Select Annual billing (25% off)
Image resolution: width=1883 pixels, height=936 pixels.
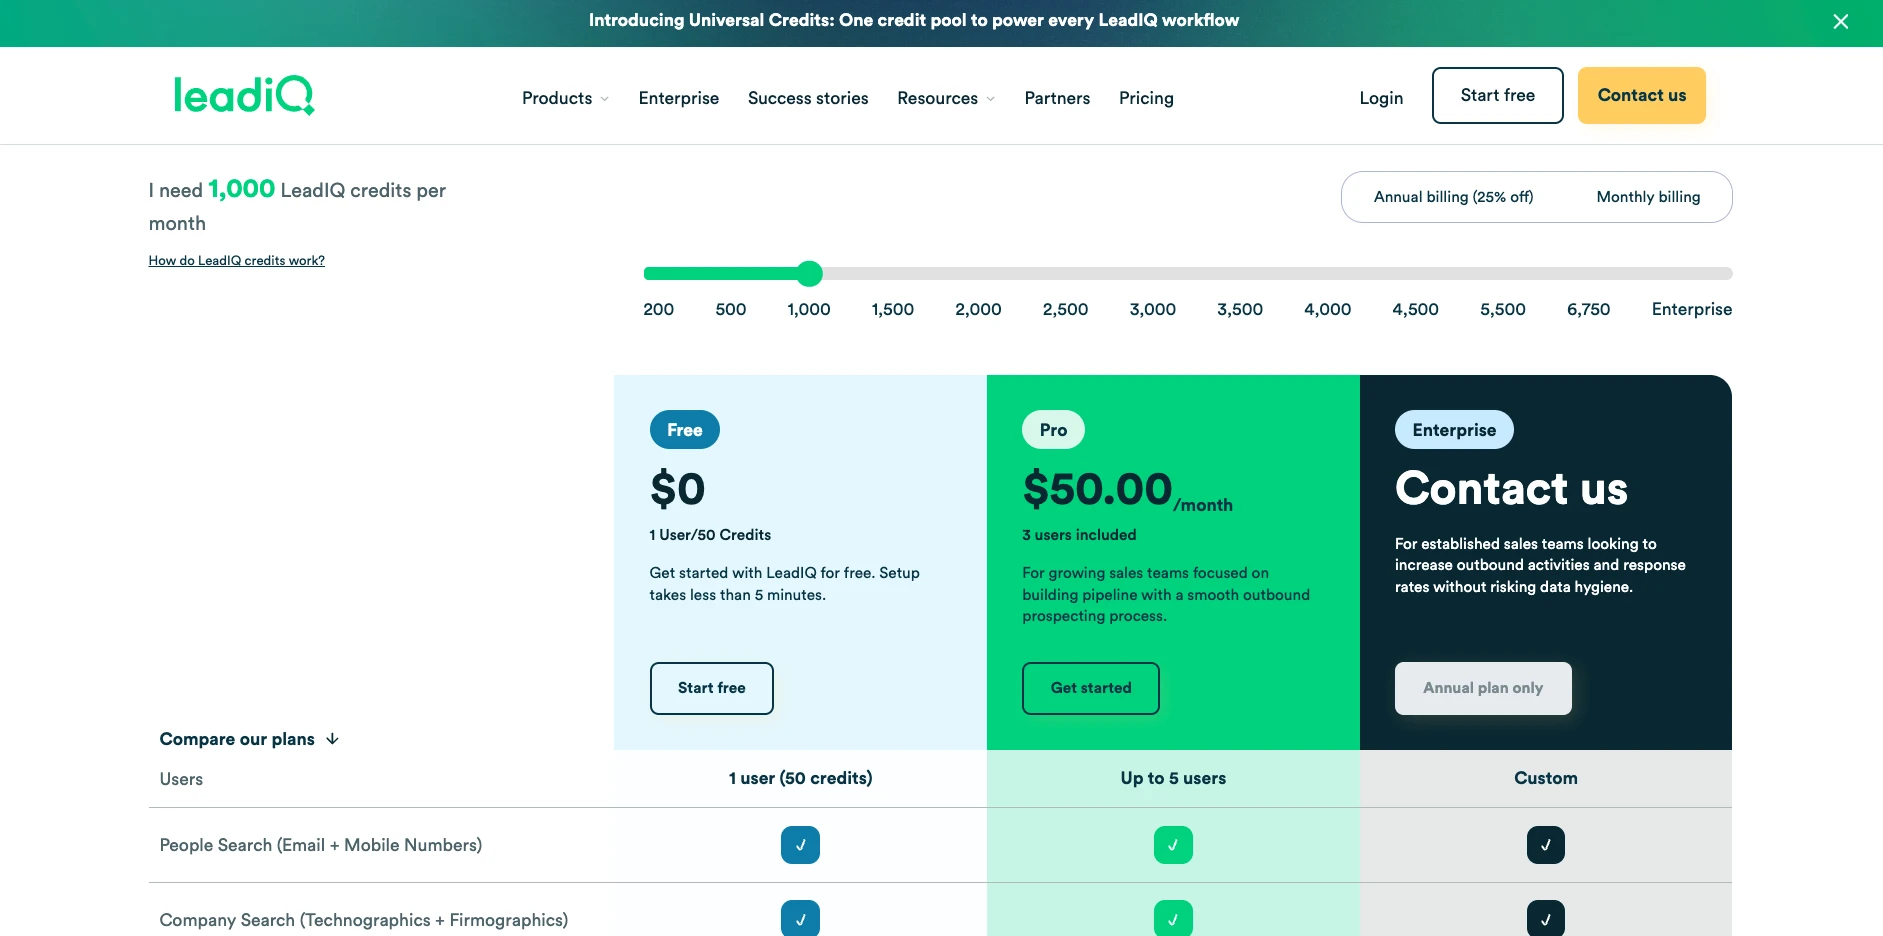pos(1453,197)
